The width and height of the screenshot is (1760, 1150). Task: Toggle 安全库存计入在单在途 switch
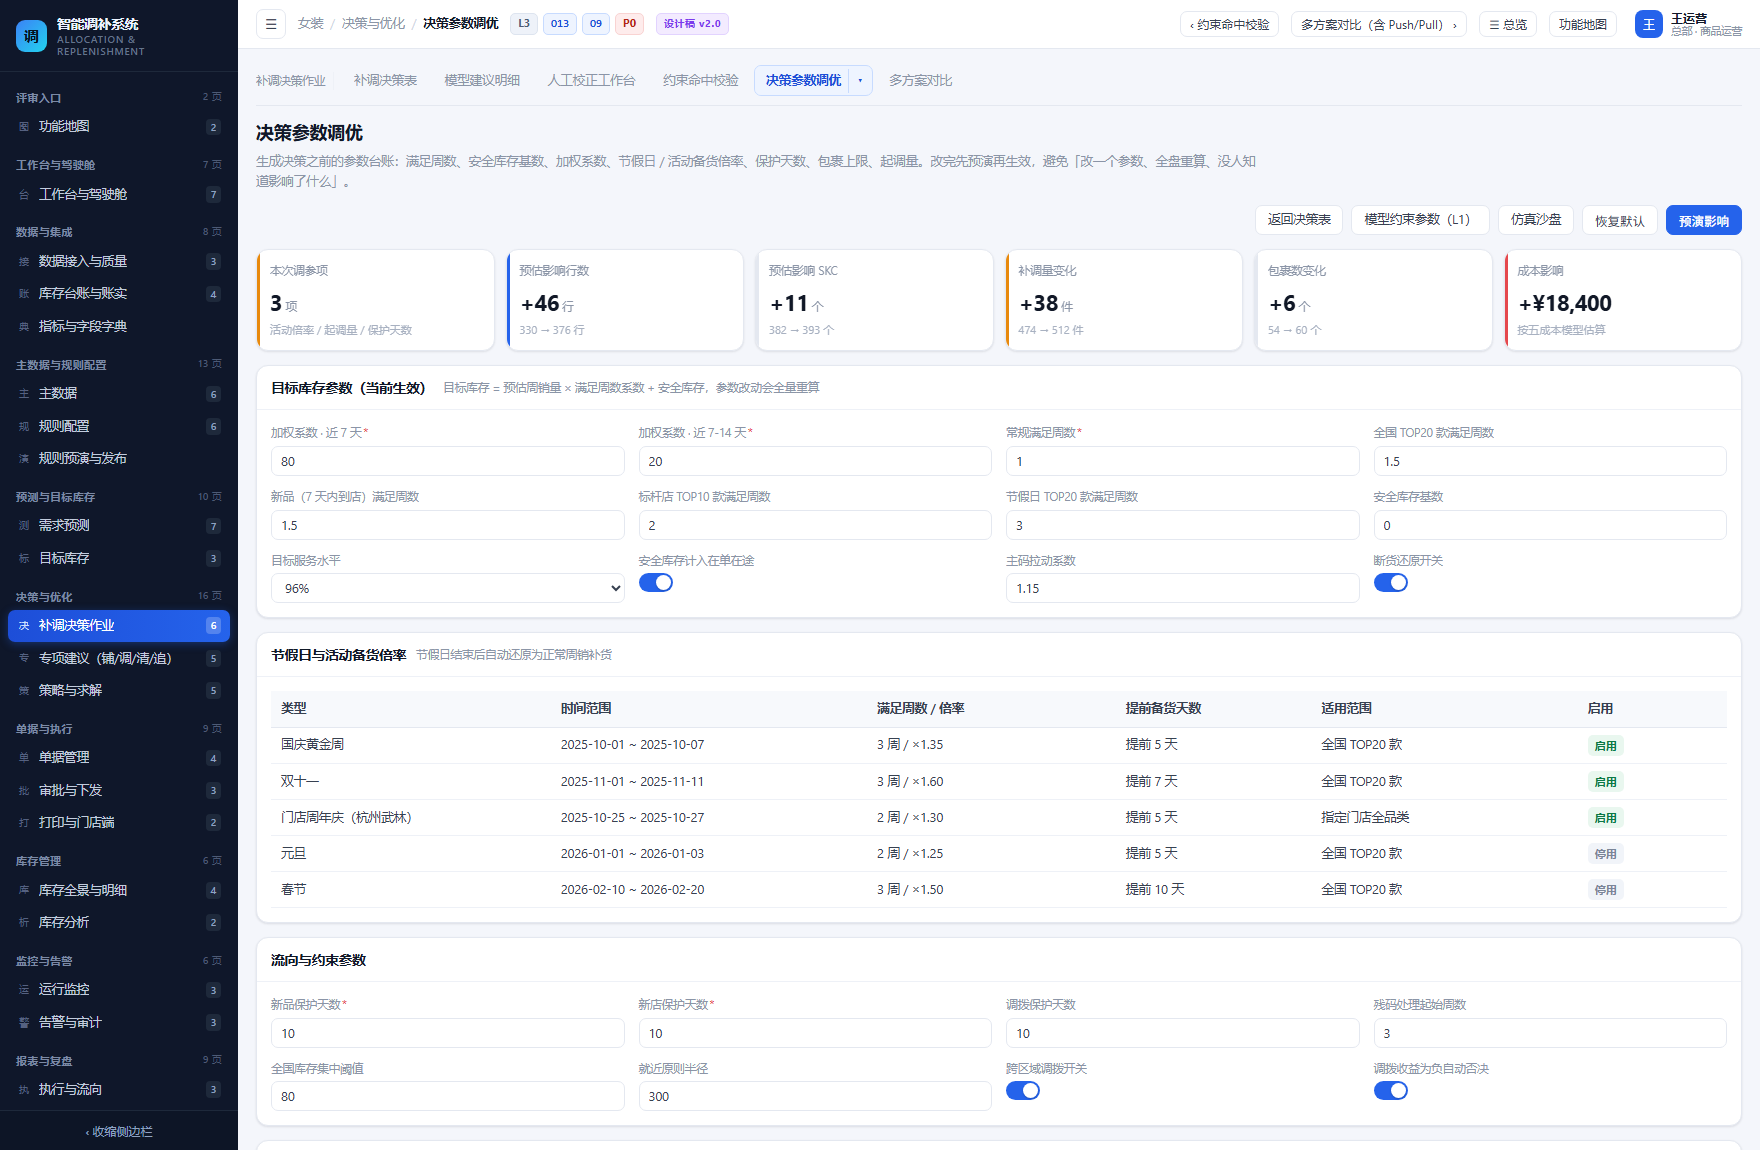pos(656,583)
